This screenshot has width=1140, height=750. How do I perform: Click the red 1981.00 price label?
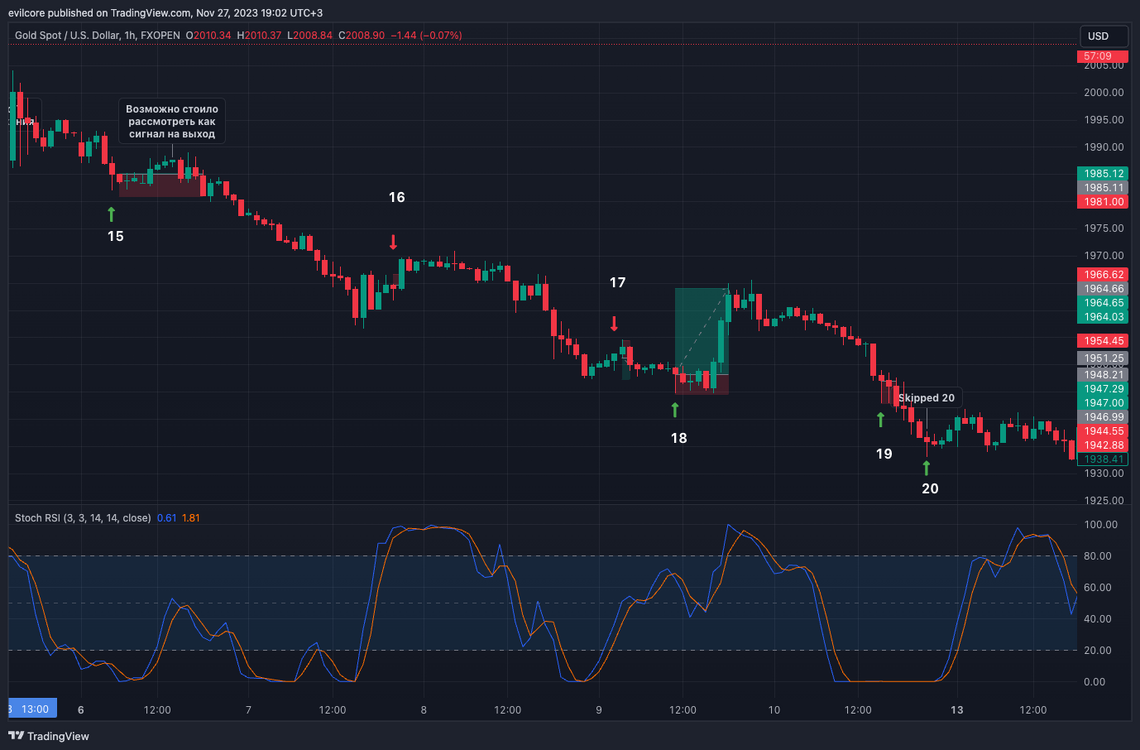pos(1102,202)
